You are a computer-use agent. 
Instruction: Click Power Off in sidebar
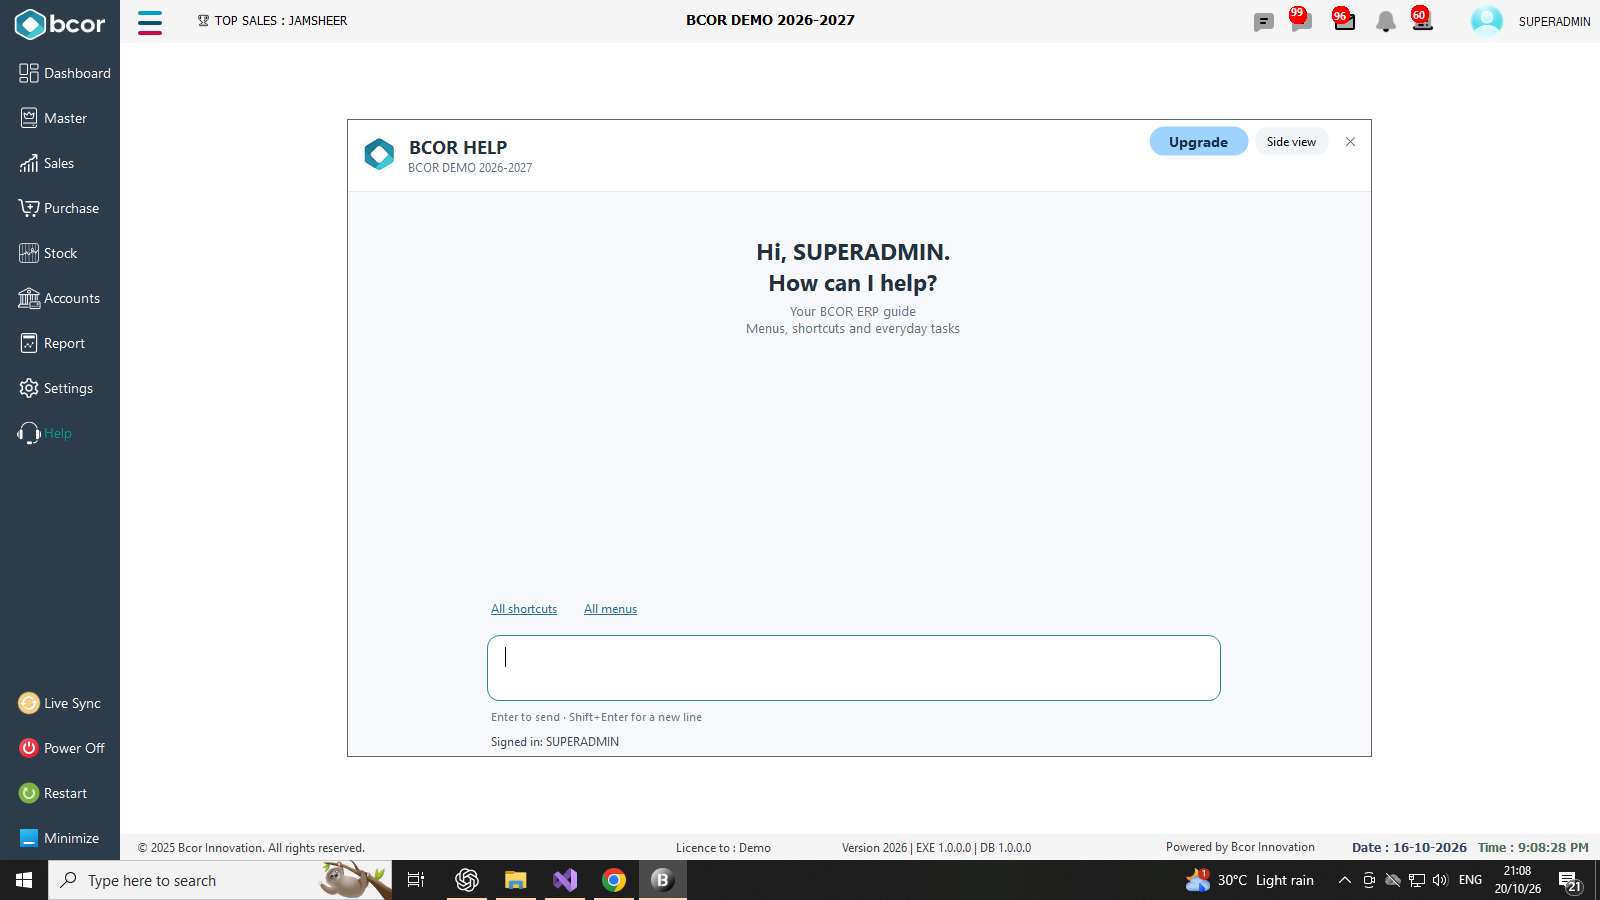[61, 748]
